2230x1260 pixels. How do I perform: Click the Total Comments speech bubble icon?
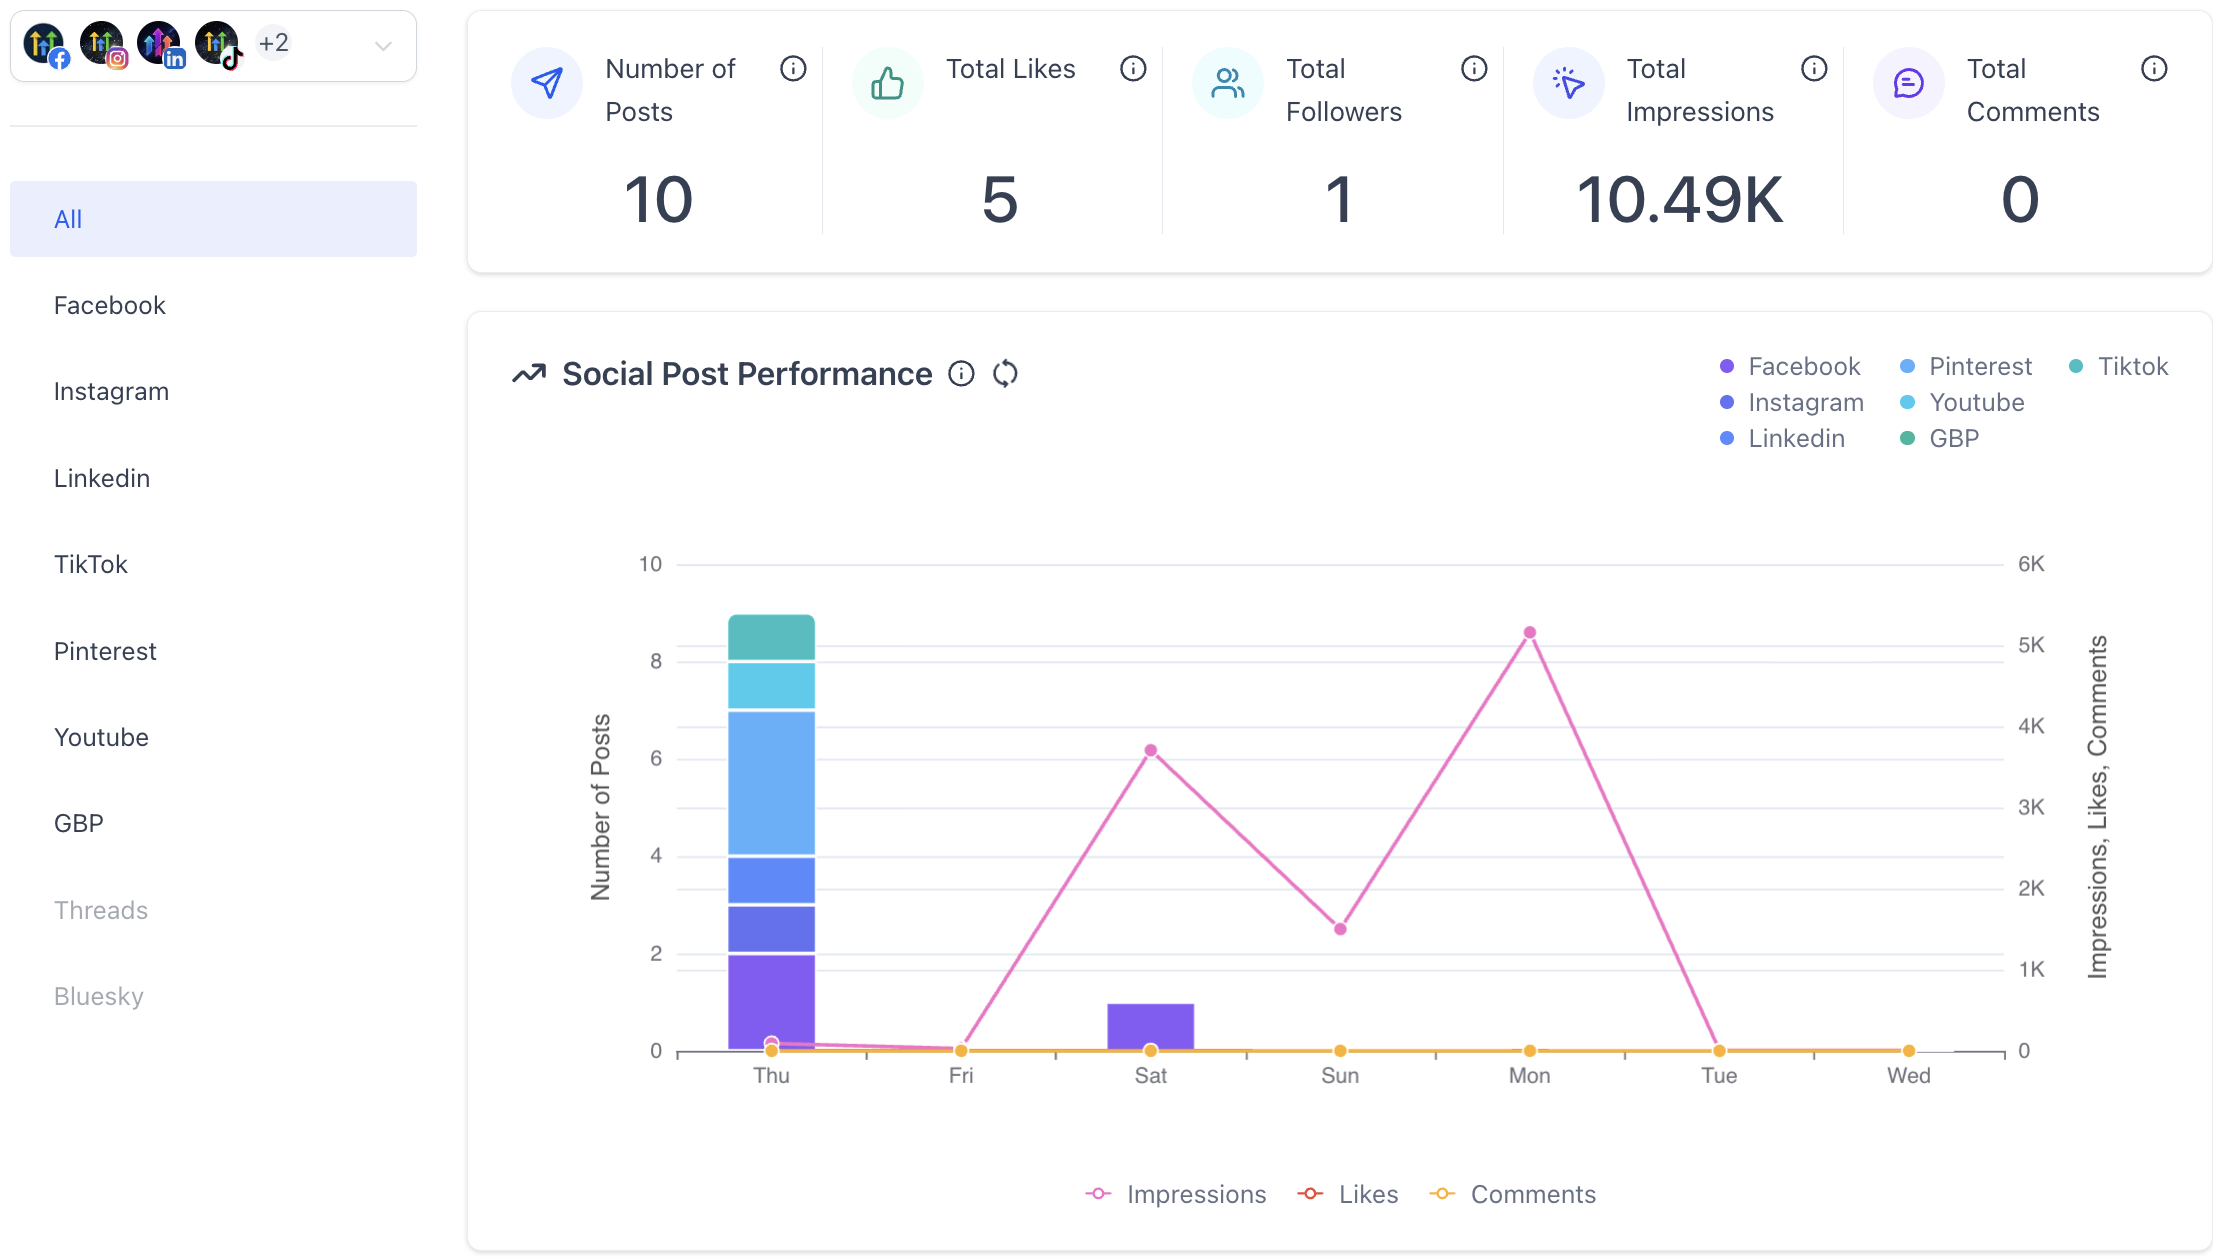[x=1908, y=83]
